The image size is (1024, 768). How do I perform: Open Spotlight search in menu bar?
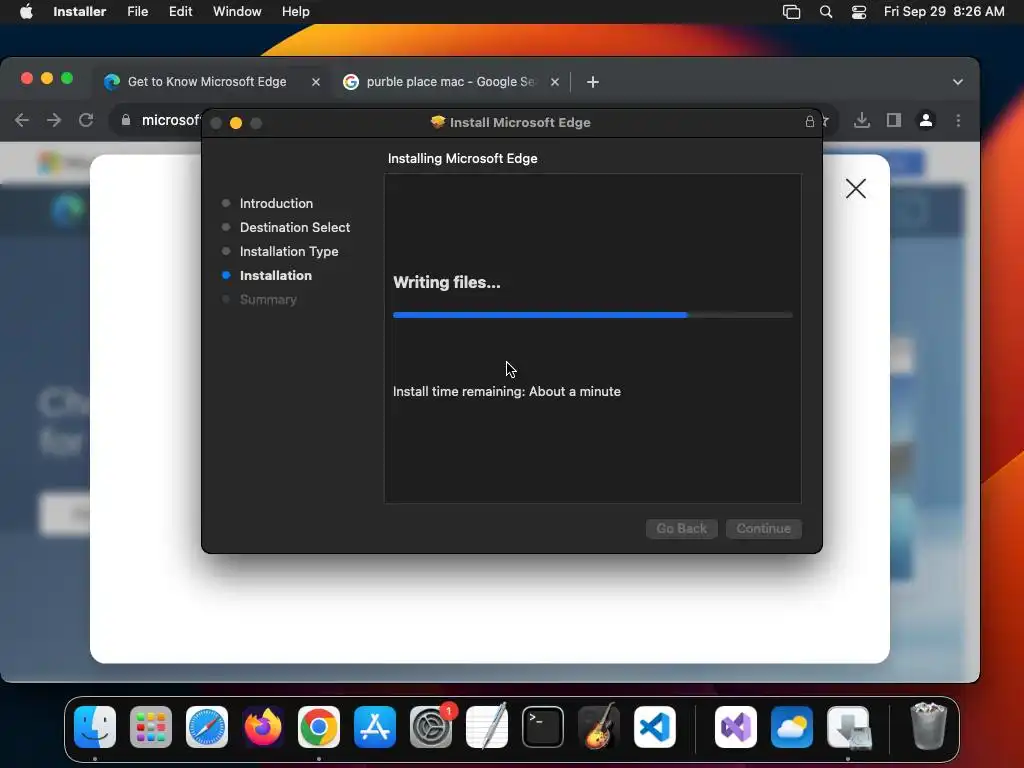tap(826, 12)
